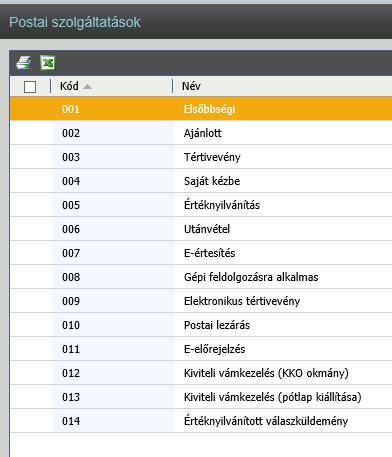Select Gépi feldolgozásra alkalmas entry
Image resolution: width=392 pixels, height=457 pixels.
coord(251,277)
